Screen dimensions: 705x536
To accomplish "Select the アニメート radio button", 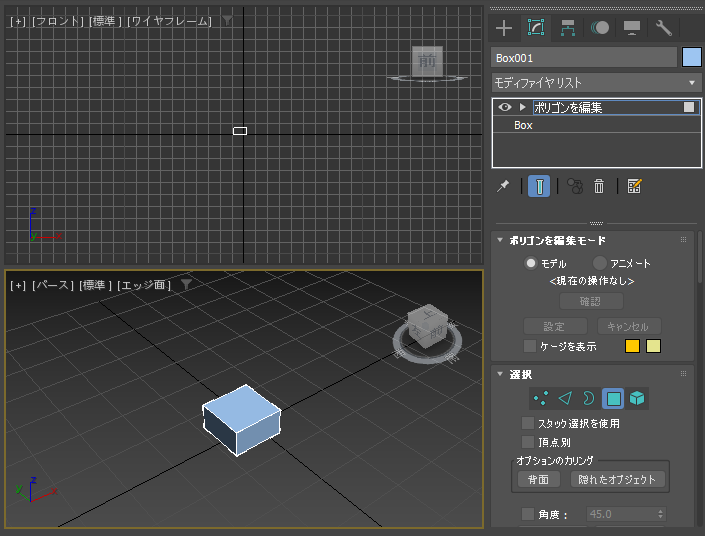I will pos(599,263).
